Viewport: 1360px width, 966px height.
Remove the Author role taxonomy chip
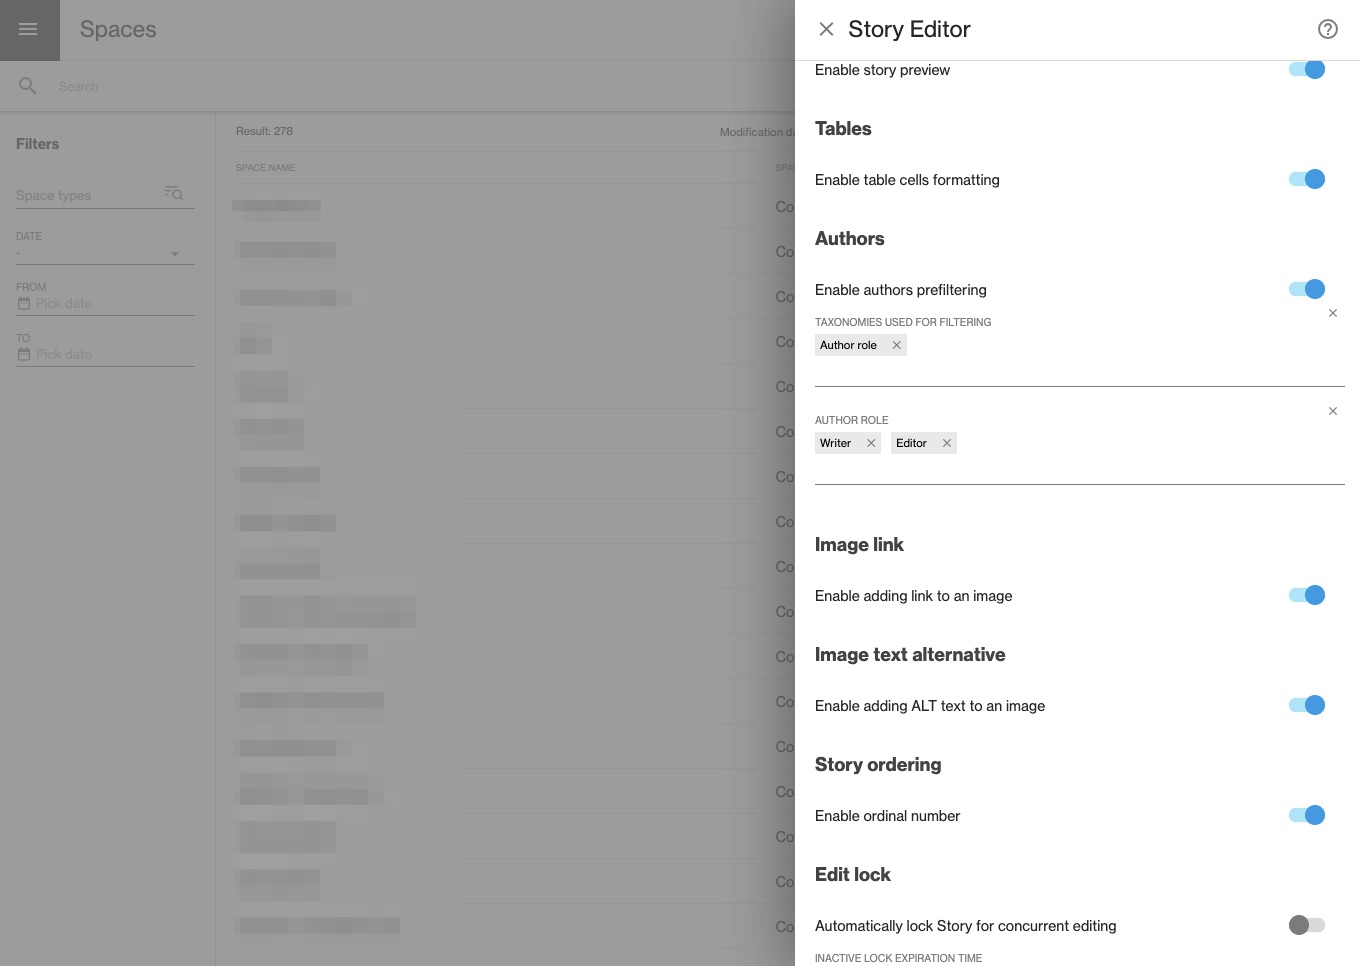[897, 345]
